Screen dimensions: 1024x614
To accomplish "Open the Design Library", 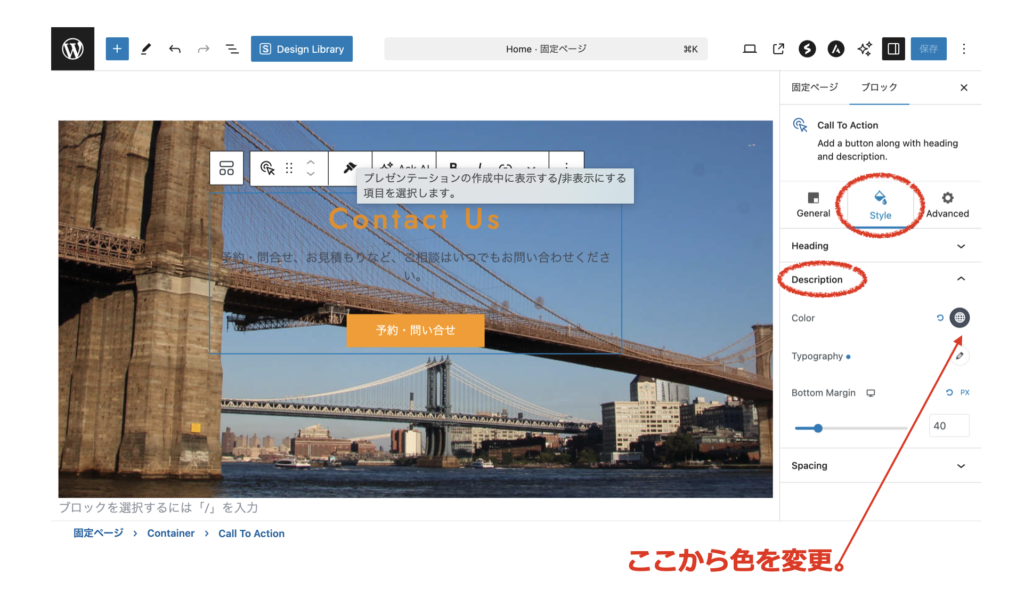I will click(301, 48).
